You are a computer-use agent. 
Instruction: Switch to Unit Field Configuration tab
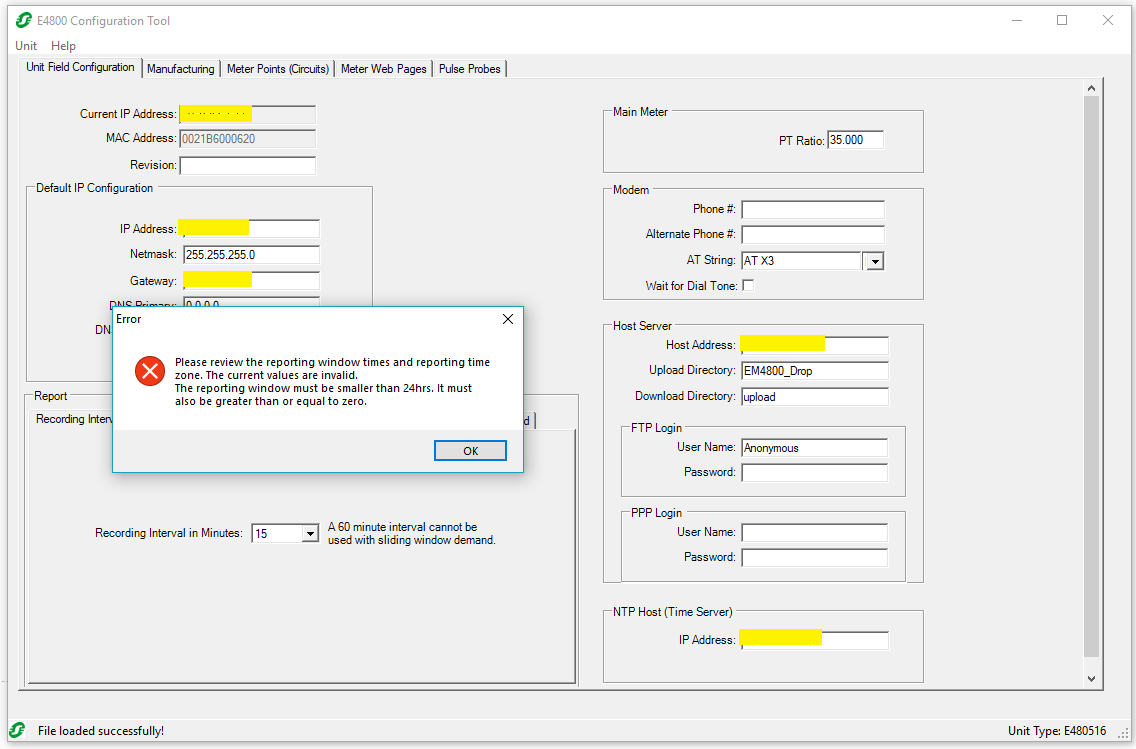80,67
